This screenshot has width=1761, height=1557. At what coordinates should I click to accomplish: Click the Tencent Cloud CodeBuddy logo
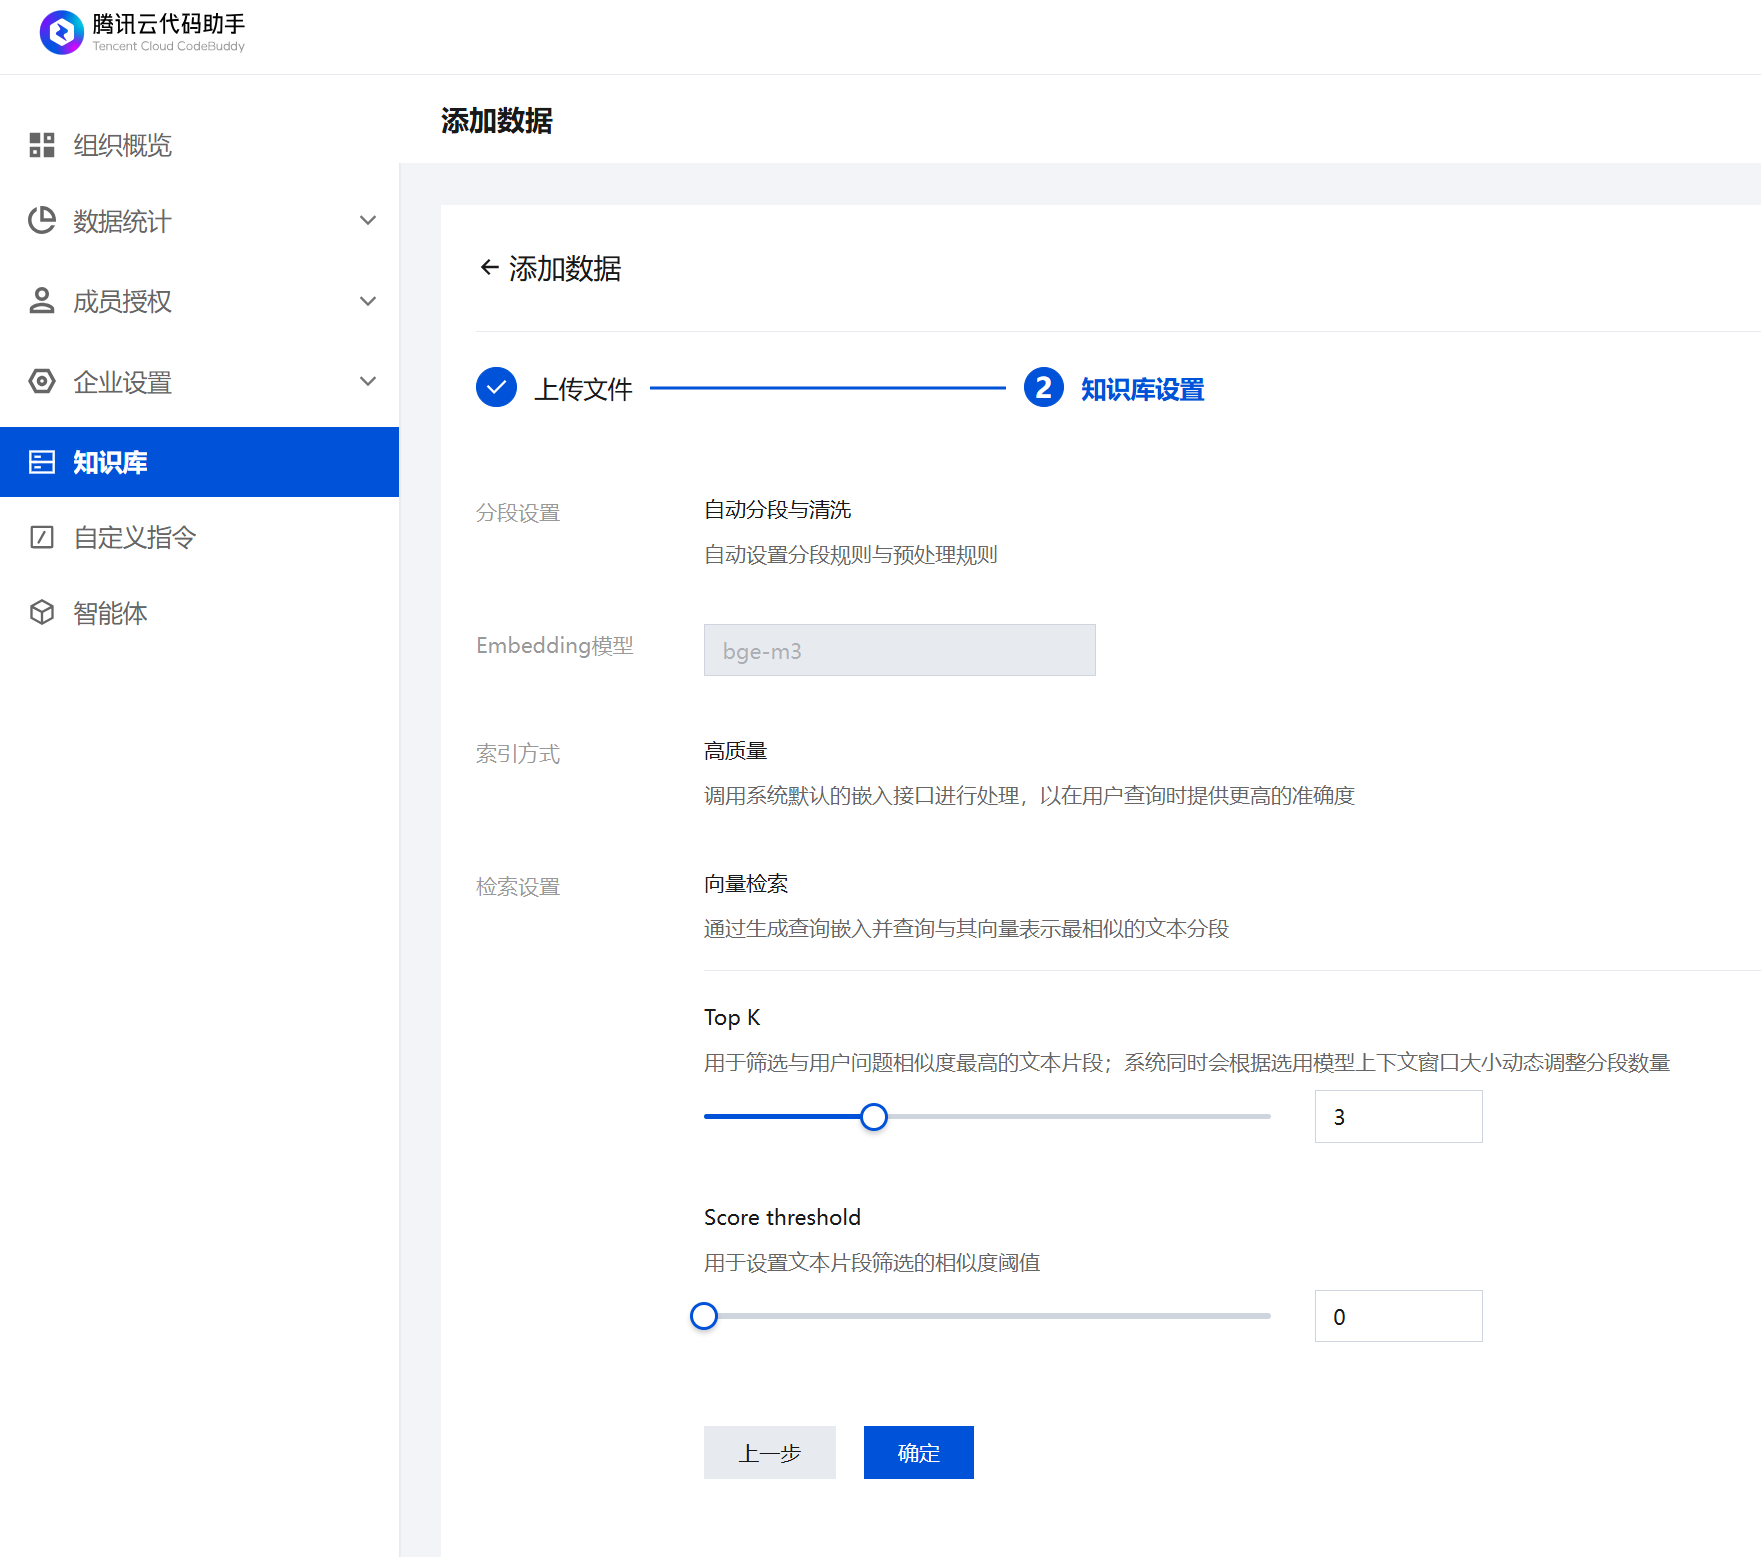(x=61, y=33)
